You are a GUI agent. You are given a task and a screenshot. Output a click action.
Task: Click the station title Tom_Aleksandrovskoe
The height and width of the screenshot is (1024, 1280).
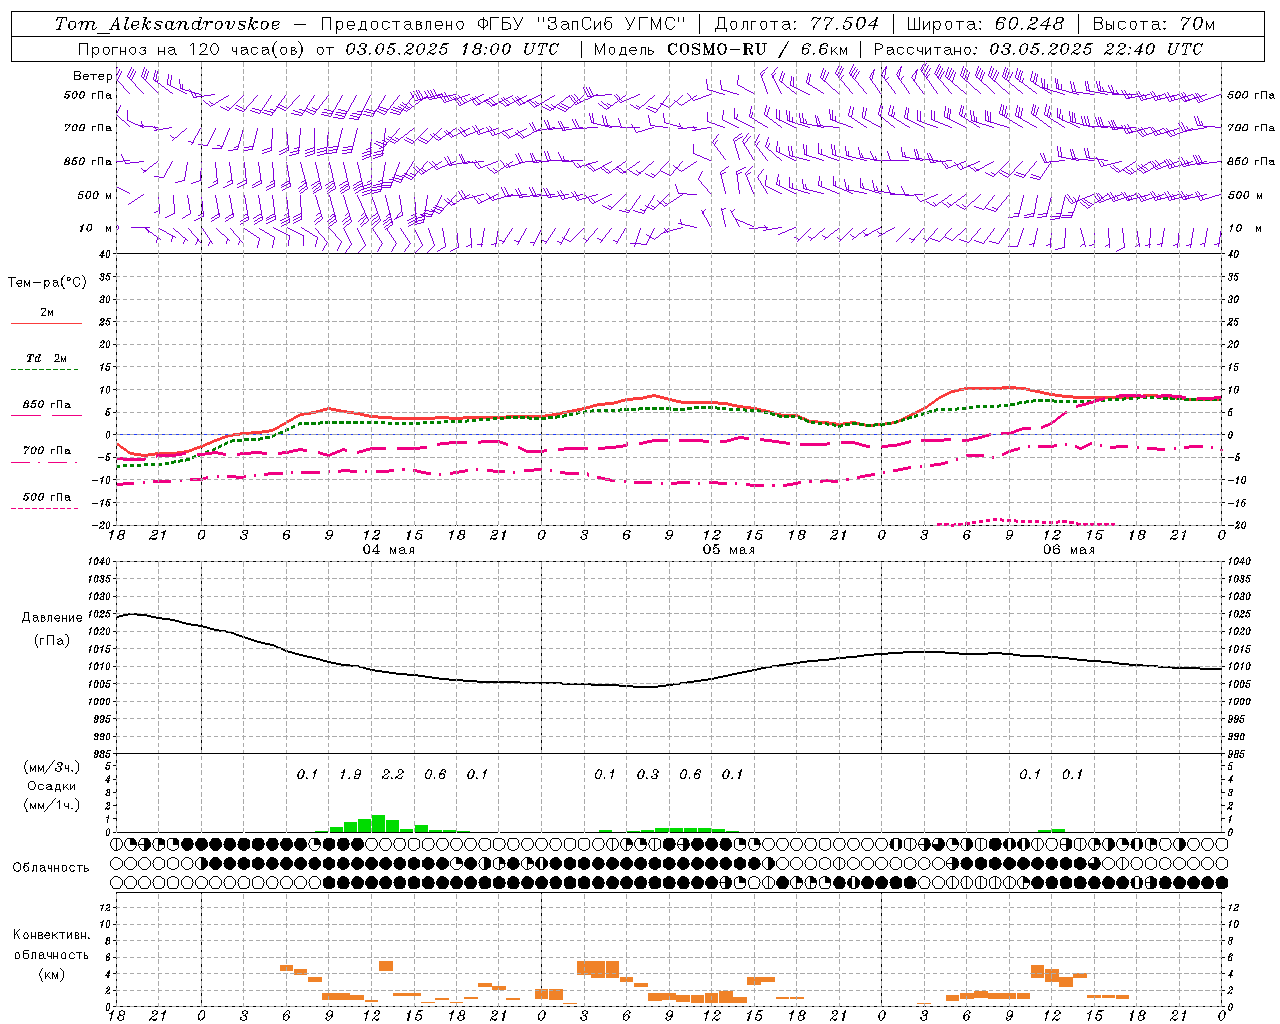point(167,24)
